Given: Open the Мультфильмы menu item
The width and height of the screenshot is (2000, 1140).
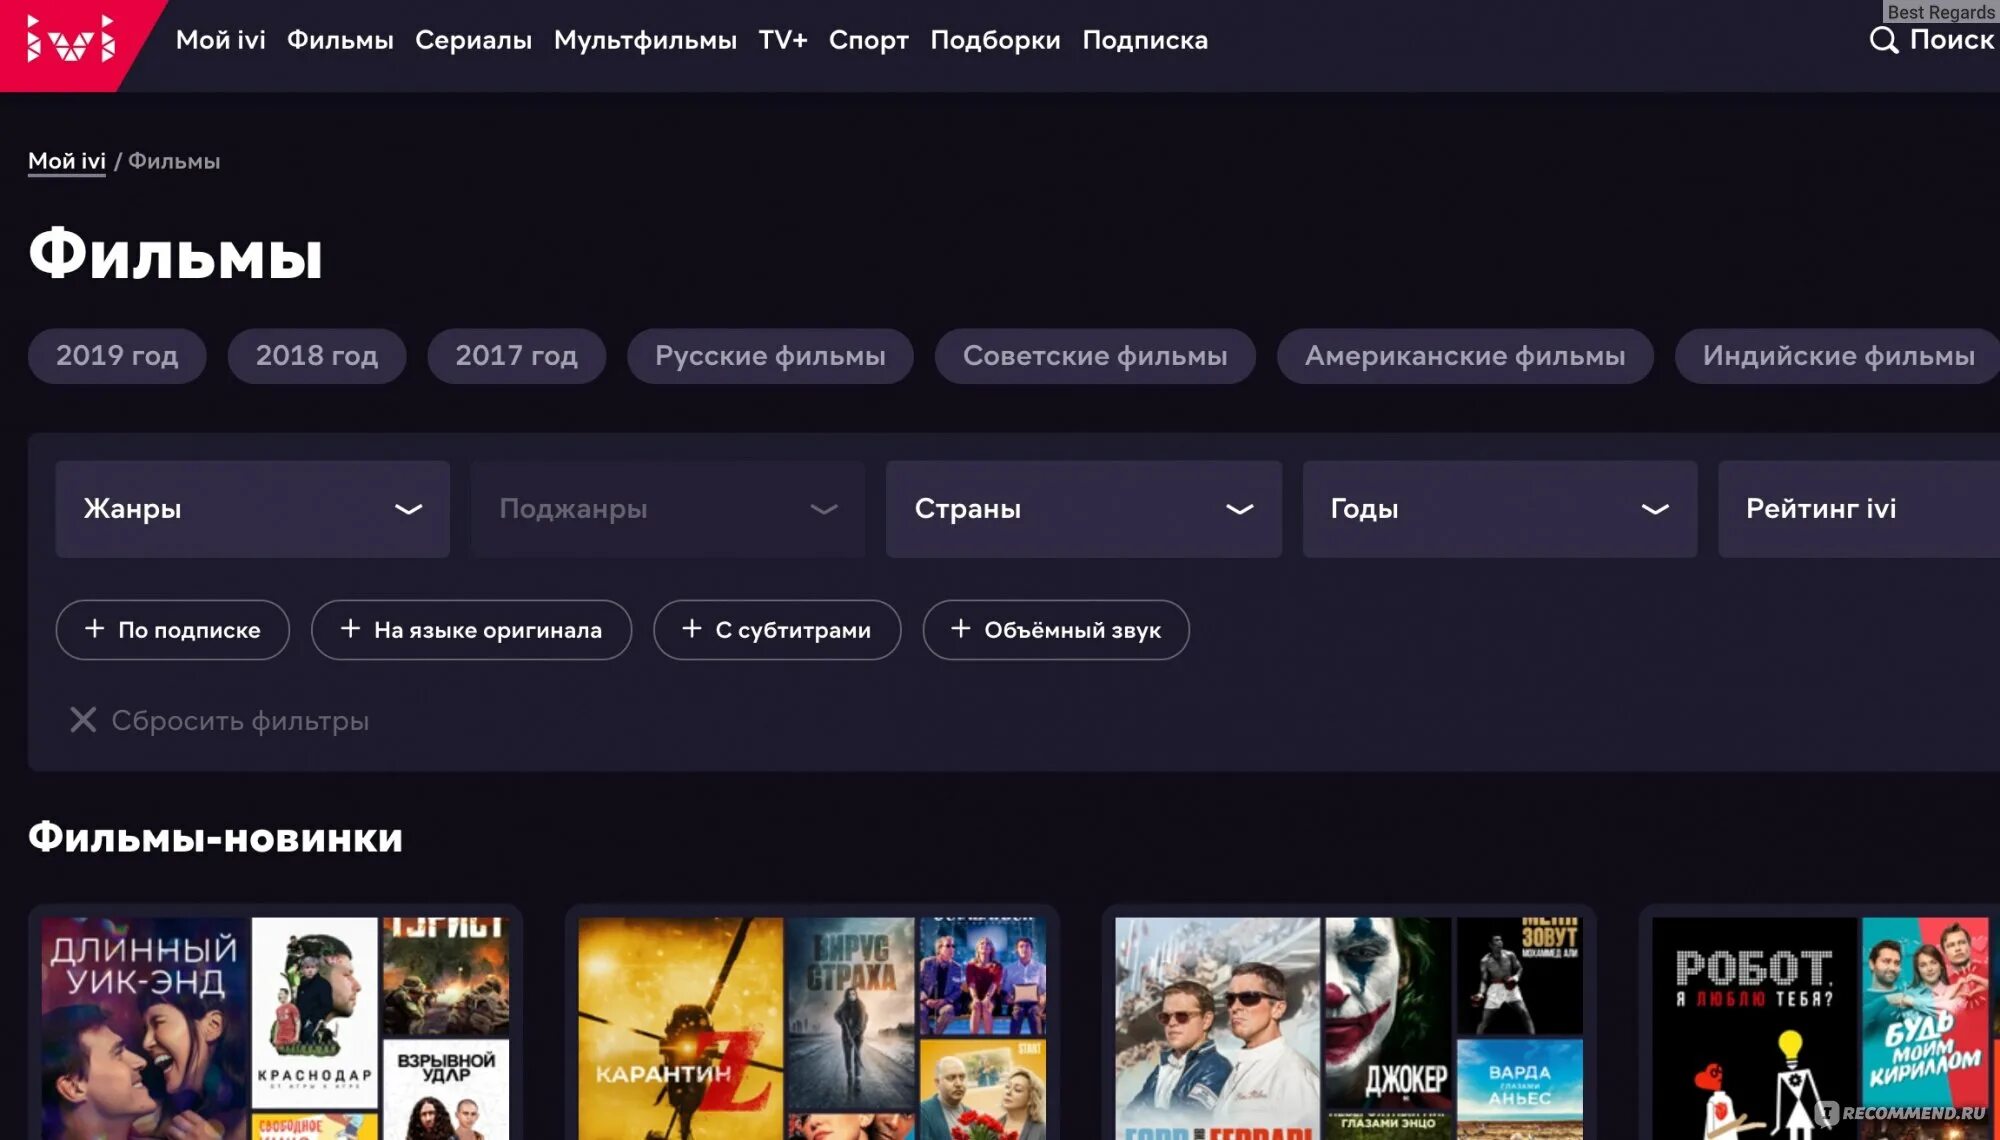Looking at the screenshot, I should (x=645, y=40).
